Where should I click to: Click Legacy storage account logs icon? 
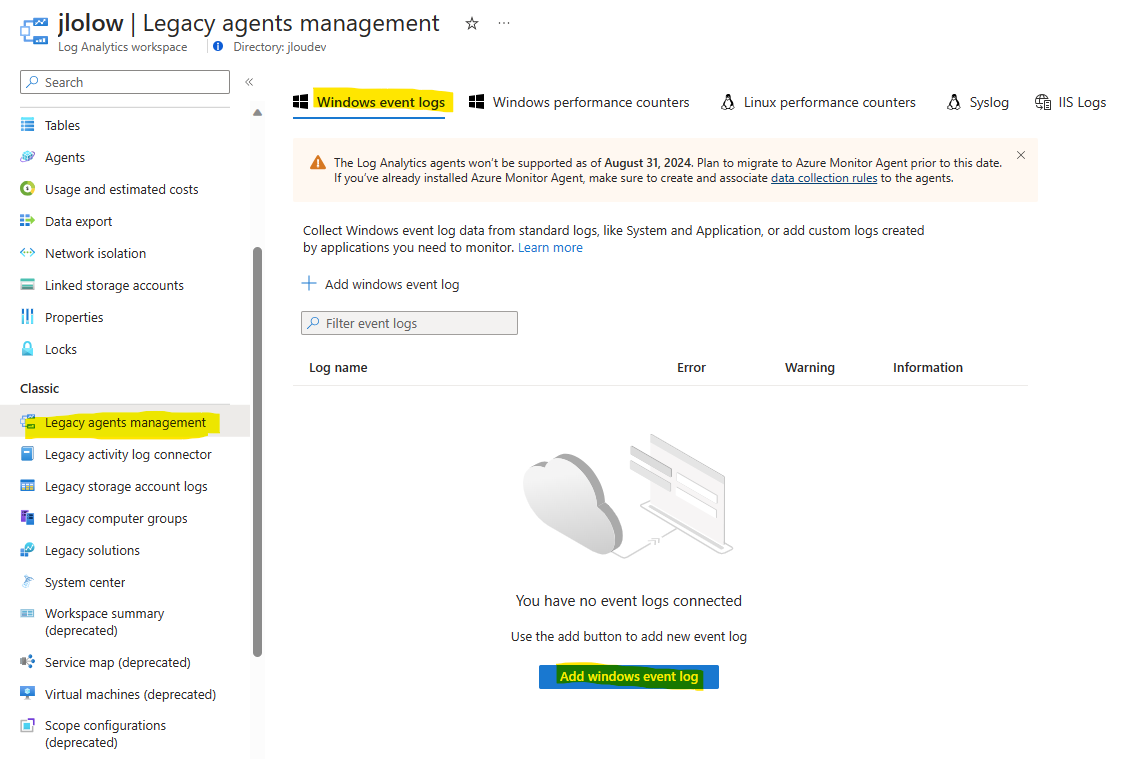pos(27,486)
